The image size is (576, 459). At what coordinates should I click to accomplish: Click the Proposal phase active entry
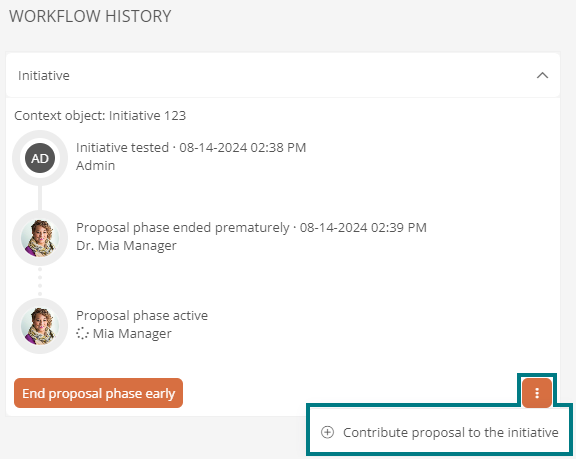[x=142, y=316]
